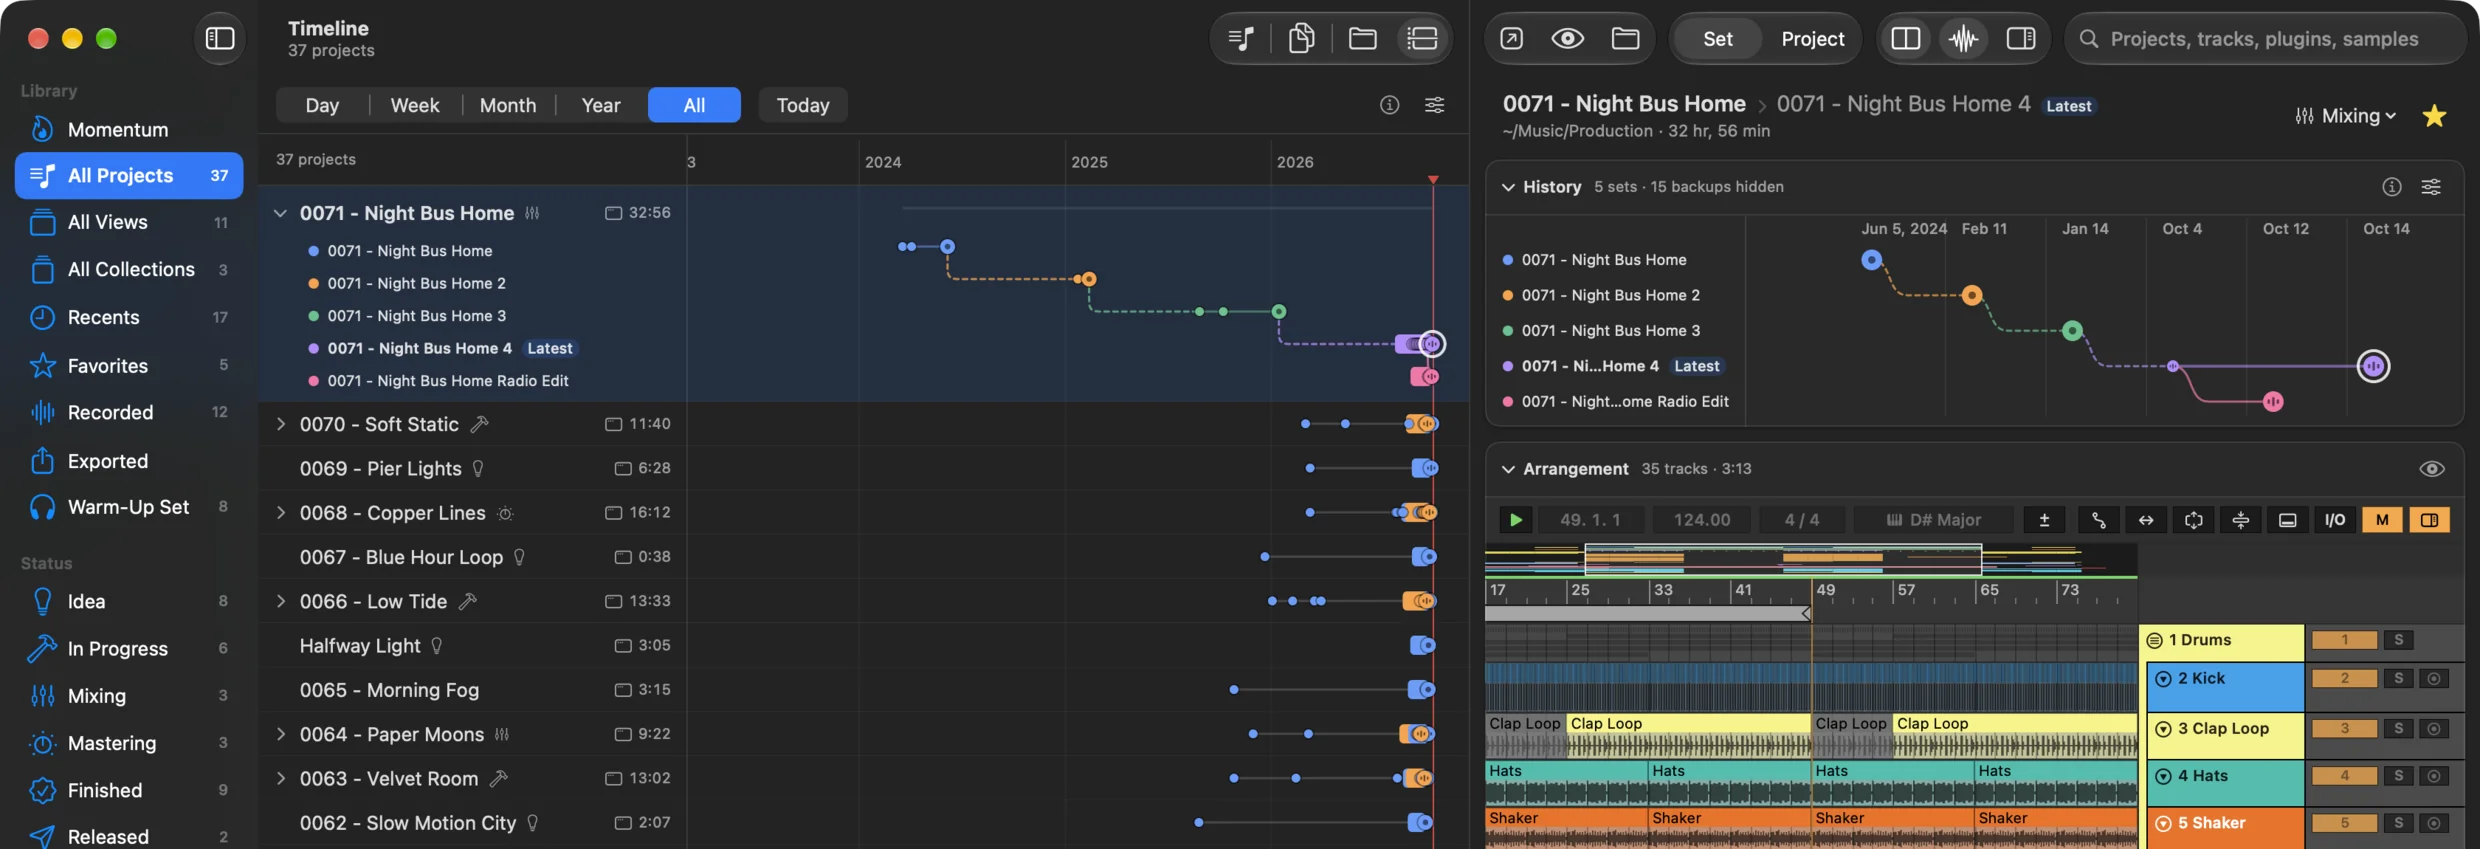2480x849 pixels.
Task: Show waveform view in the toolbar
Action: tap(1963, 38)
